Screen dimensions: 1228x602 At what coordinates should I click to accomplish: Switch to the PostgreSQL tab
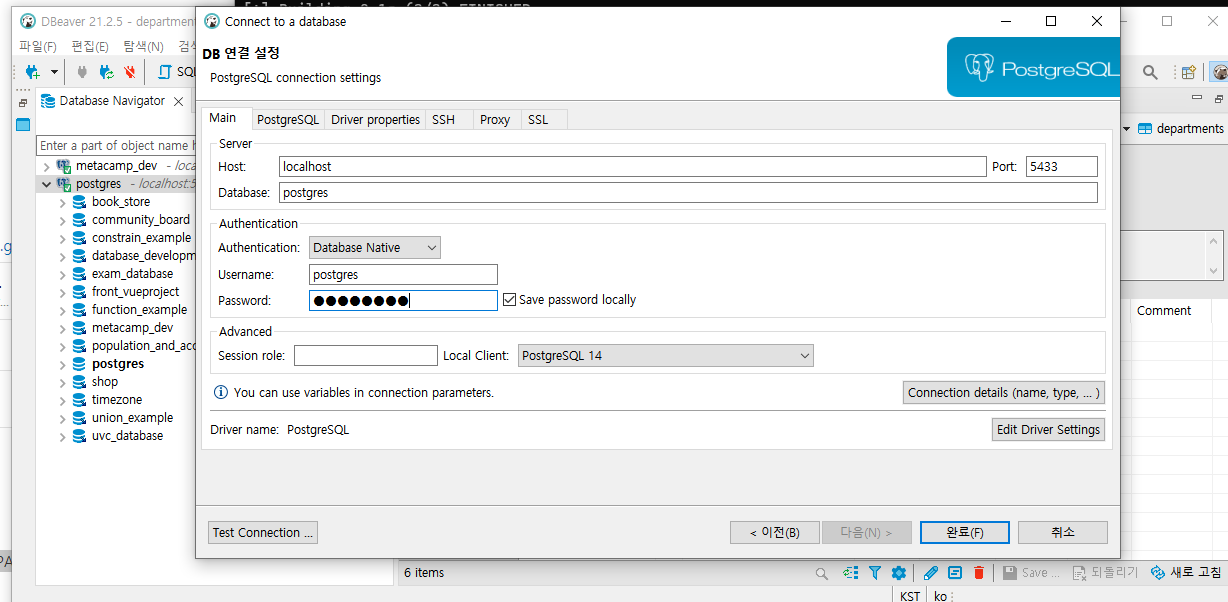click(288, 119)
